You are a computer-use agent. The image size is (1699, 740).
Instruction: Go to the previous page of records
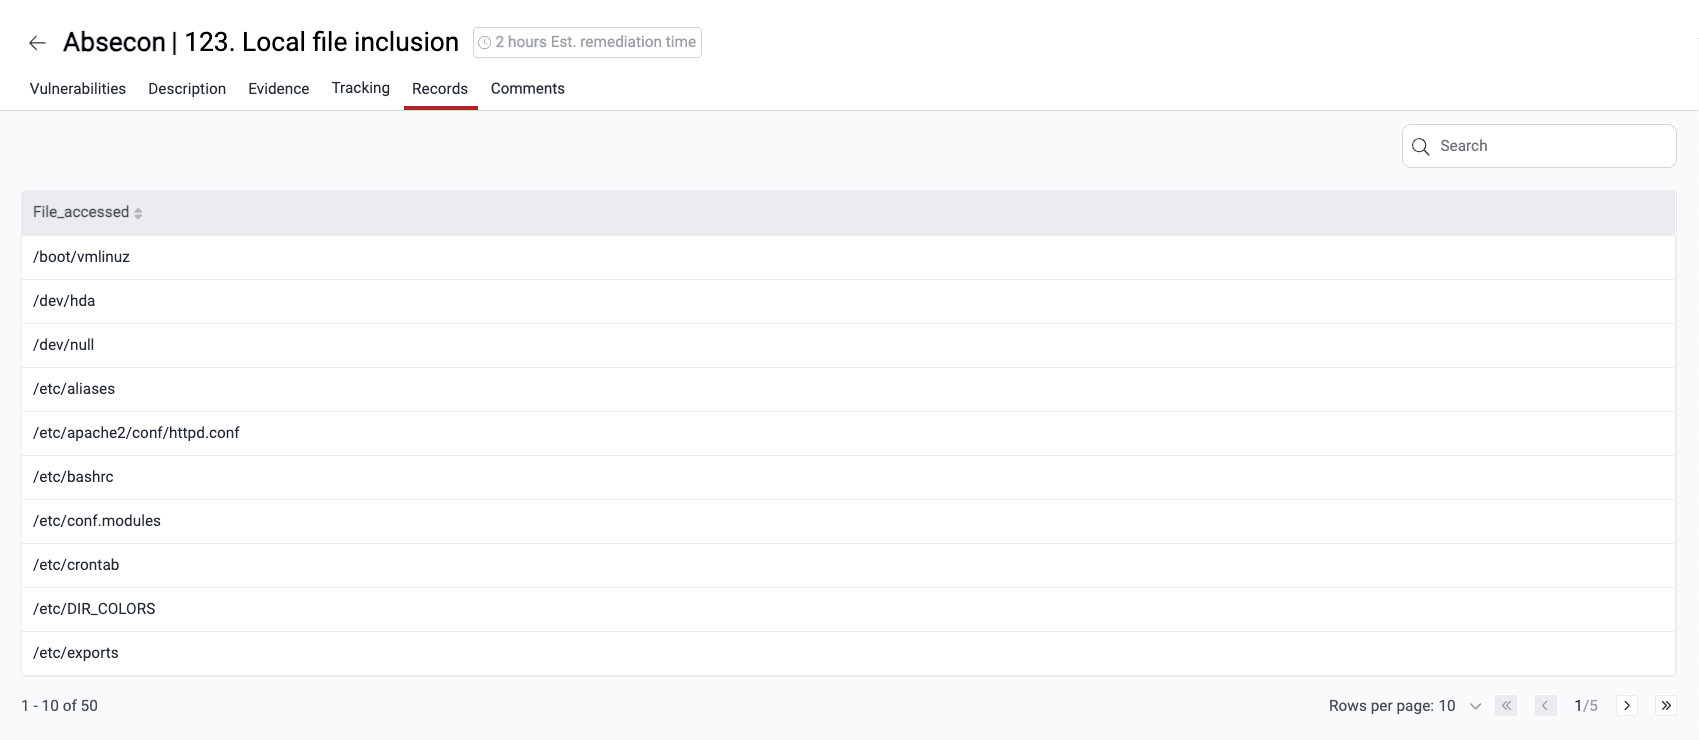[1545, 706]
